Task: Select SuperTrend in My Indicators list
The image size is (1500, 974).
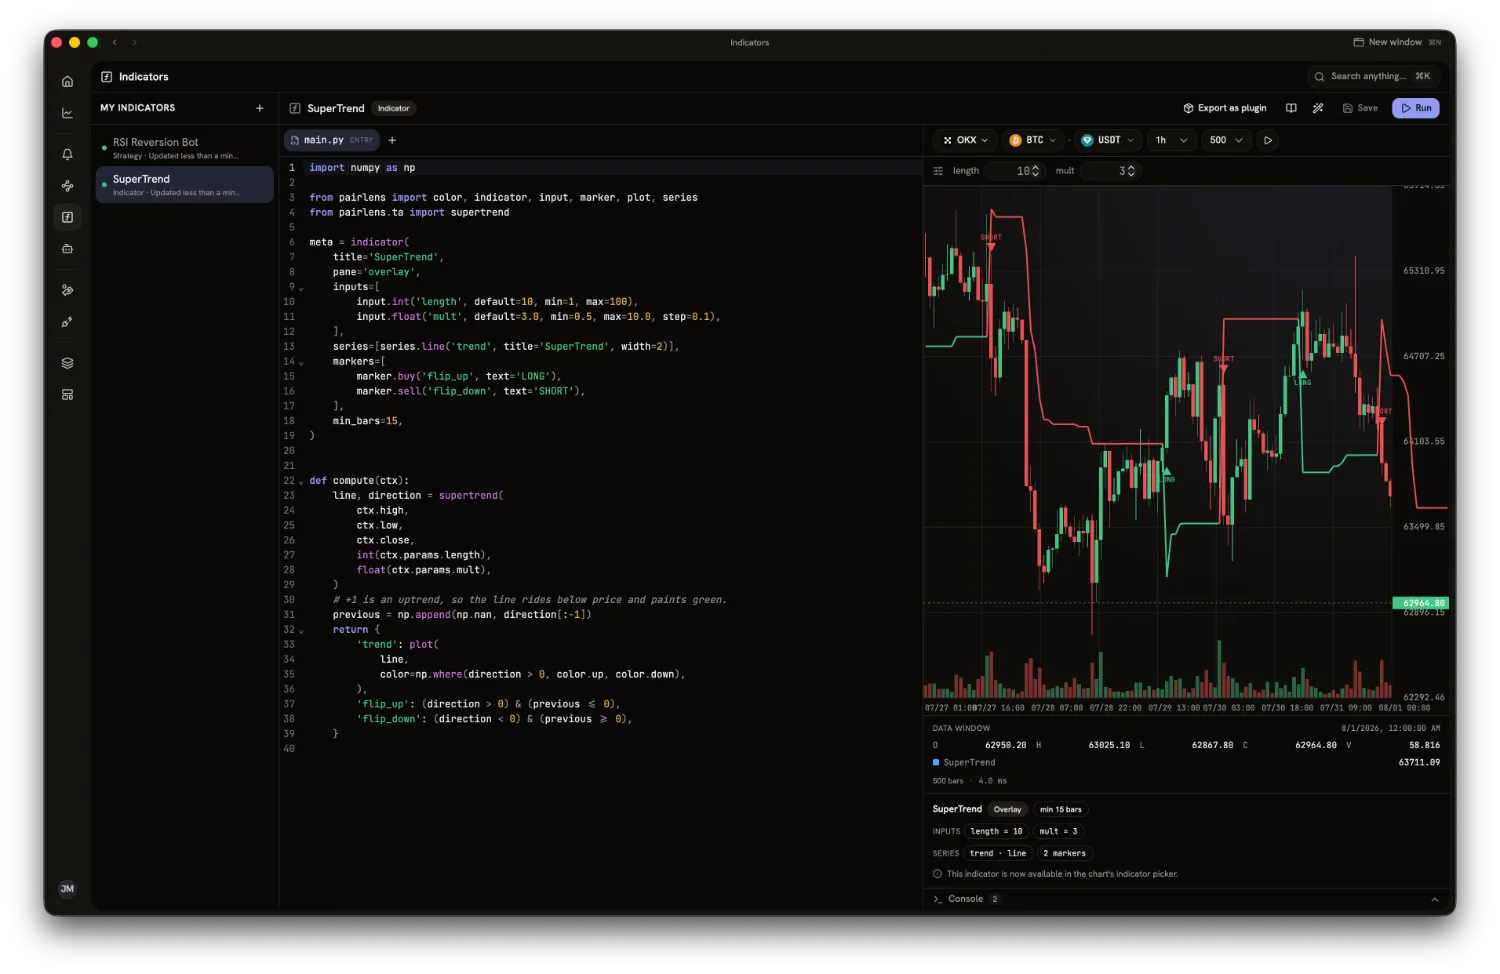Action: [x=184, y=185]
